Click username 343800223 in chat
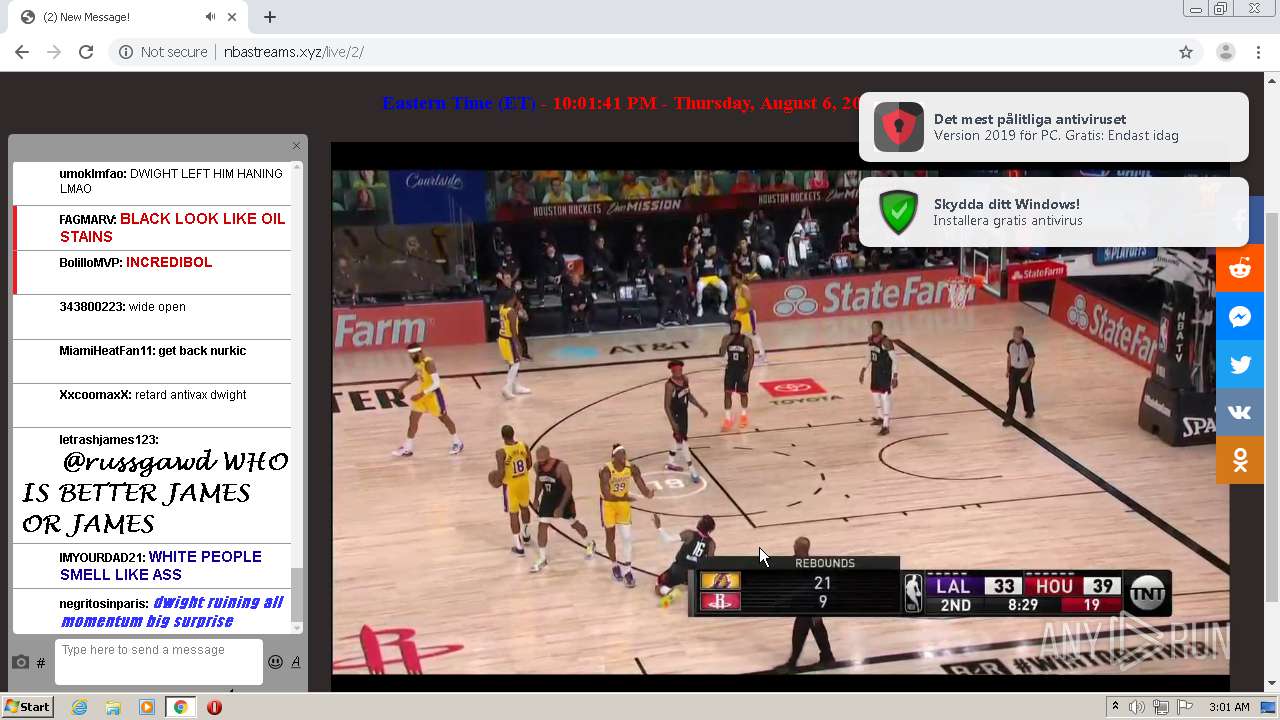This screenshot has width=1280, height=720. pos(92,307)
